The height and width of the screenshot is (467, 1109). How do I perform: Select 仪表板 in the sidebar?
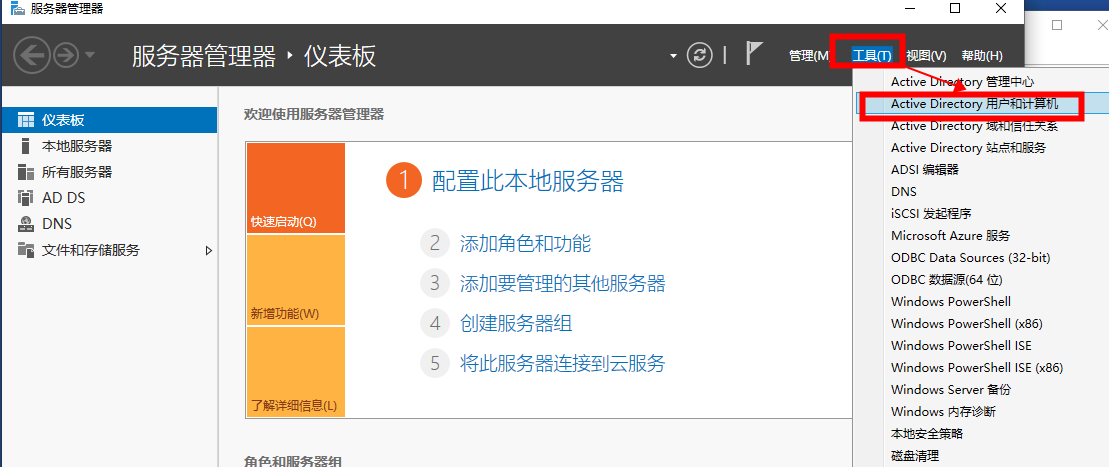[x=109, y=120]
